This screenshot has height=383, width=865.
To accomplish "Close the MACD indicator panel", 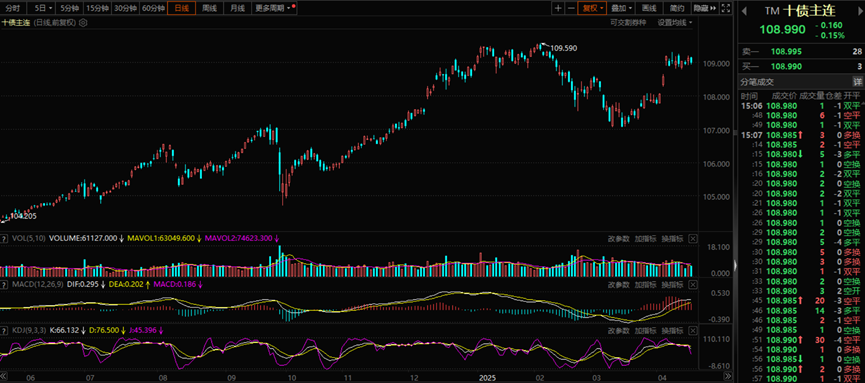I will pos(693,284).
